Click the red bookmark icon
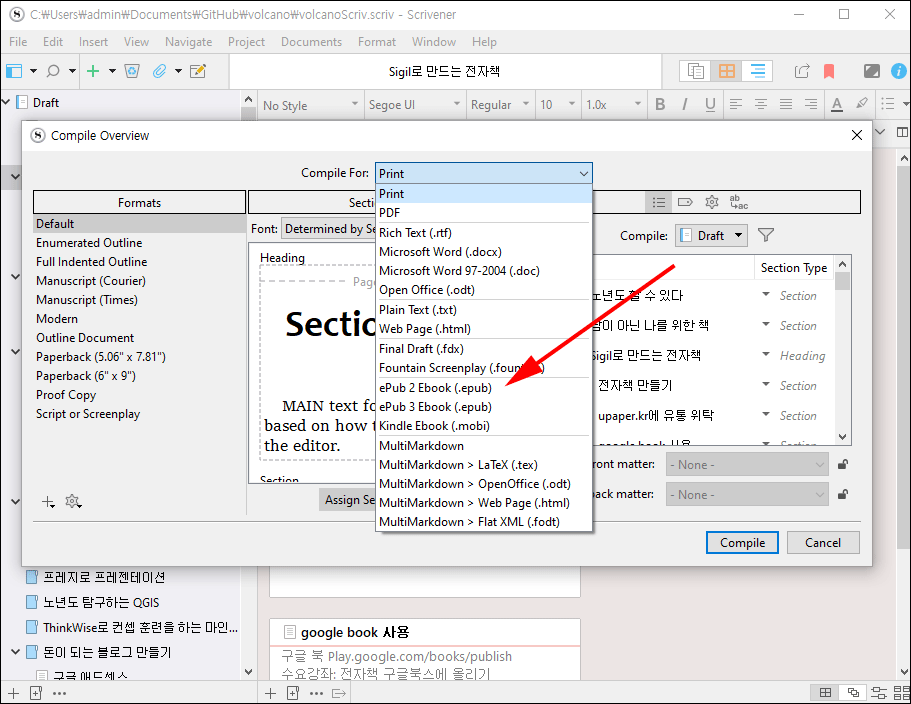The height and width of the screenshot is (704, 911). [x=829, y=71]
